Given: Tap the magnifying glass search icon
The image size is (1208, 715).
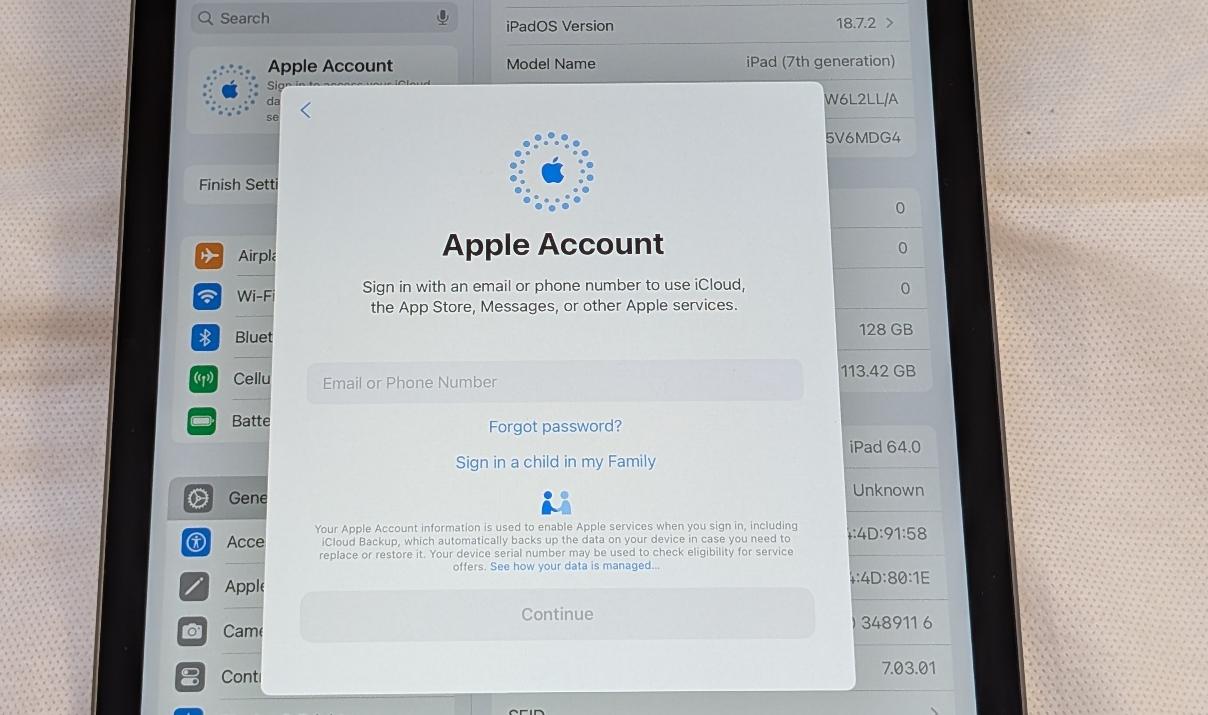Looking at the screenshot, I should [206, 18].
